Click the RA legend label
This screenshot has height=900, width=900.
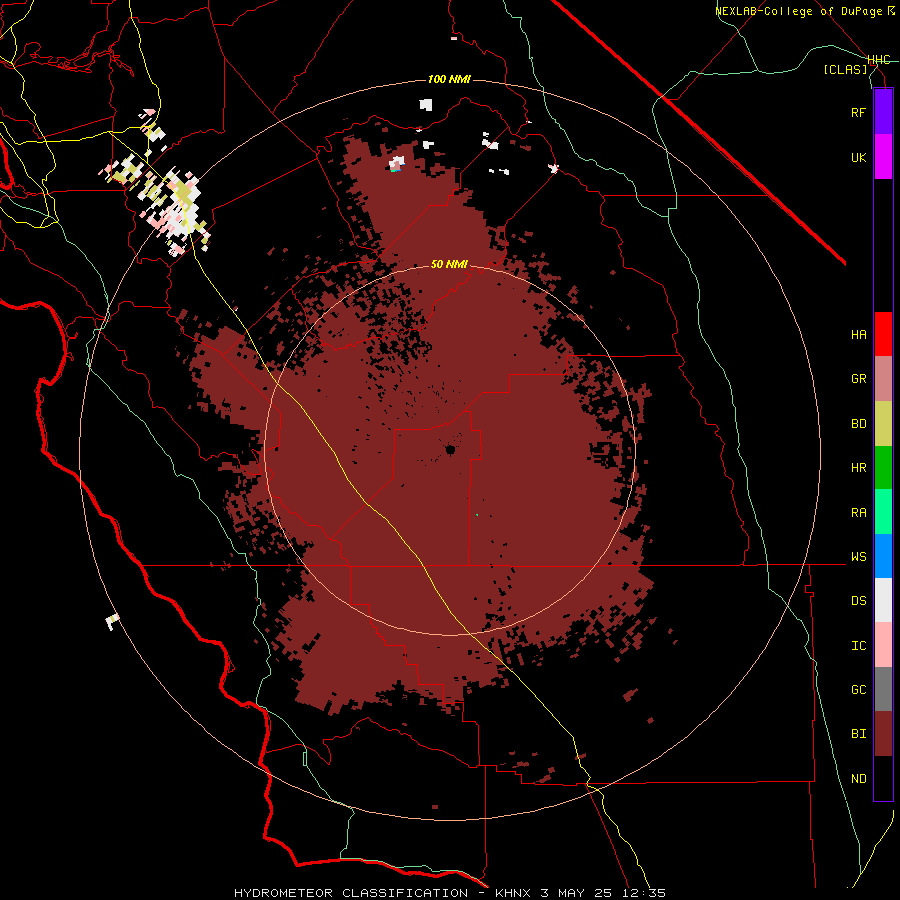coord(858,512)
